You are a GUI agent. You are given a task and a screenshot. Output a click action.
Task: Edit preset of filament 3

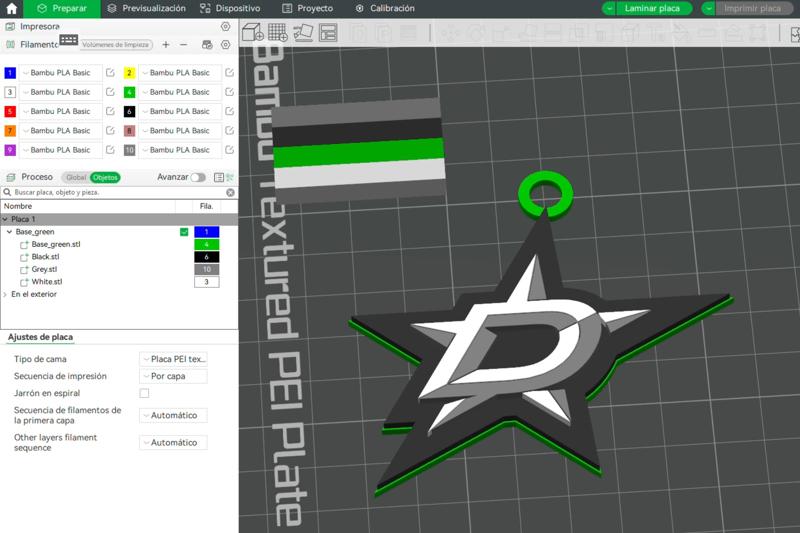tap(110, 92)
